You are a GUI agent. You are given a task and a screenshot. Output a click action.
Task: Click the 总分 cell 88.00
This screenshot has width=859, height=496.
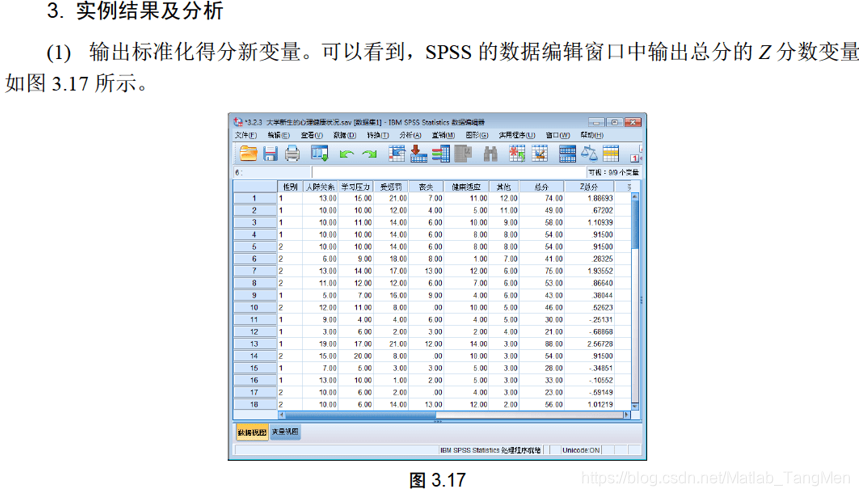click(541, 344)
